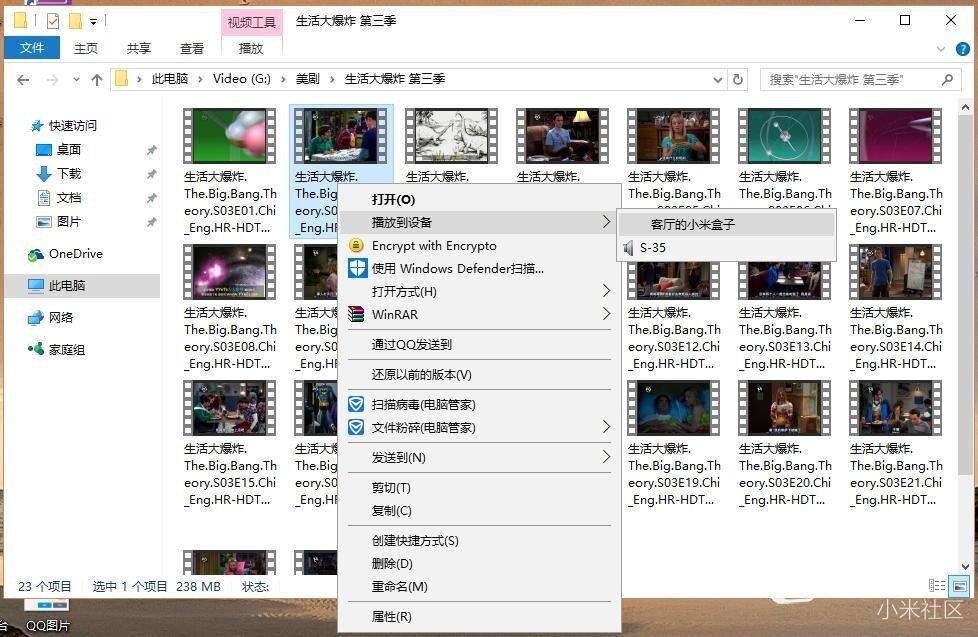The height and width of the screenshot is (637, 978).
Task: Click the 此电脑 computer icon in sidebar
Action: [36, 285]
